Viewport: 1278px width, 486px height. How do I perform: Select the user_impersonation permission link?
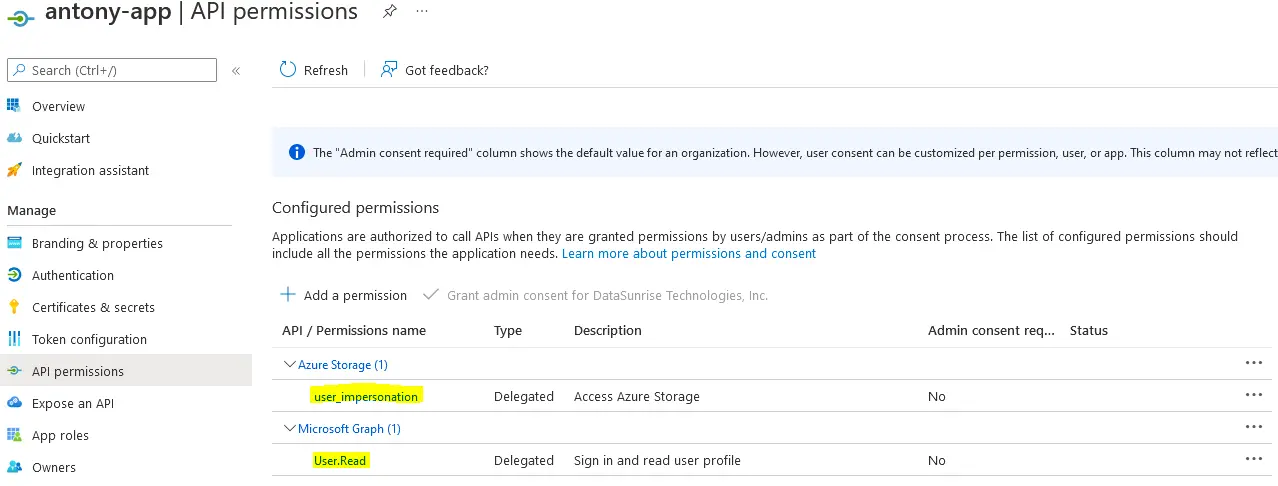[366, 396]
